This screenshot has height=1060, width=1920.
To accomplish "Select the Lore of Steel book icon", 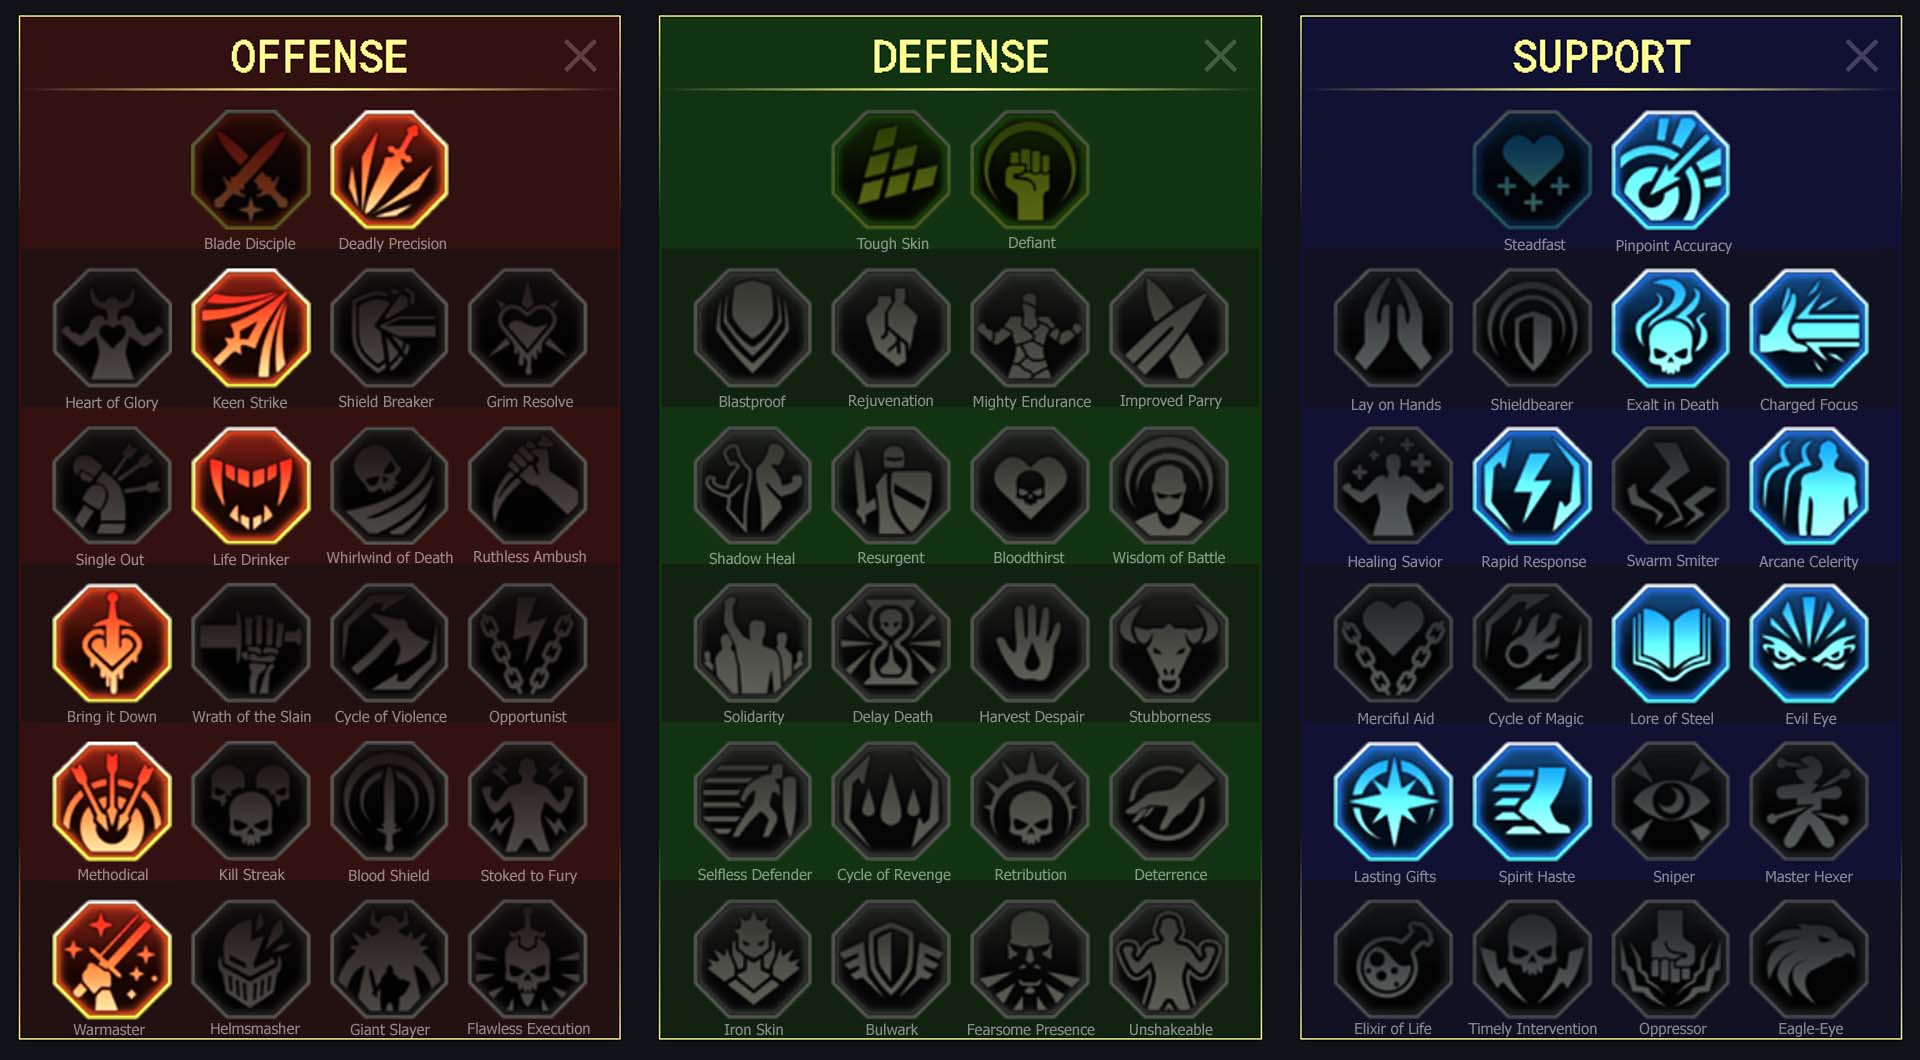I will 1671,644.
